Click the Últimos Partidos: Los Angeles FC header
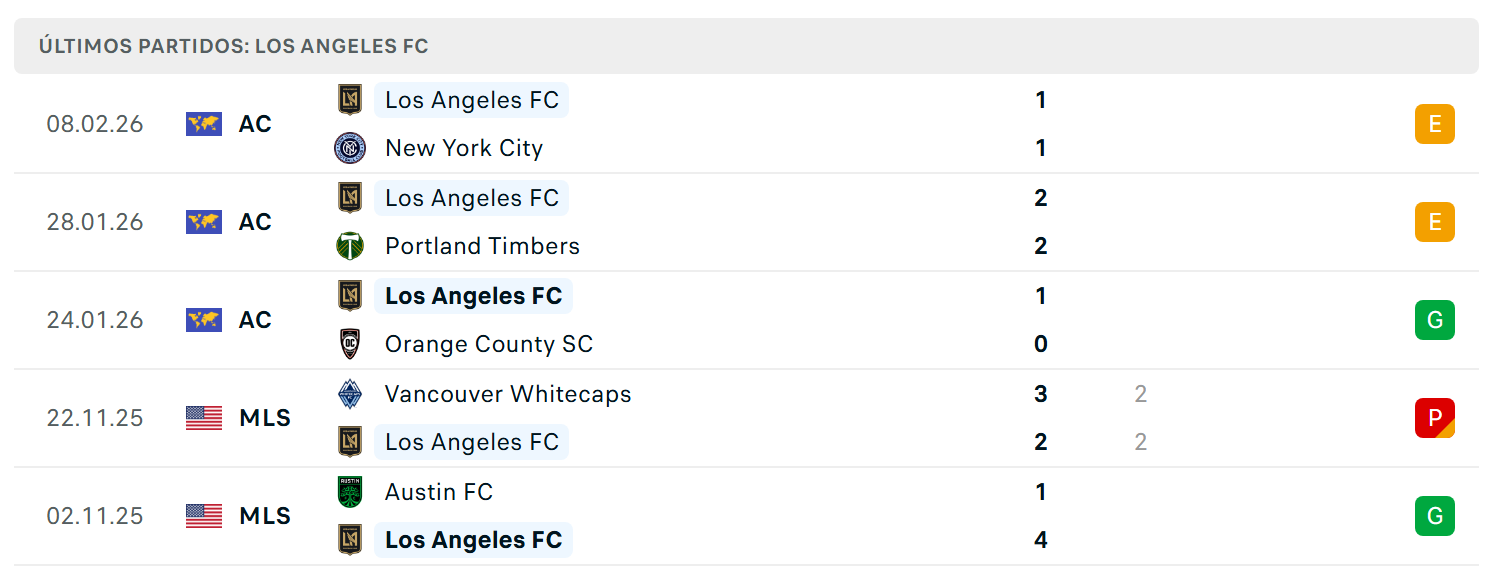 click(746, 46)
